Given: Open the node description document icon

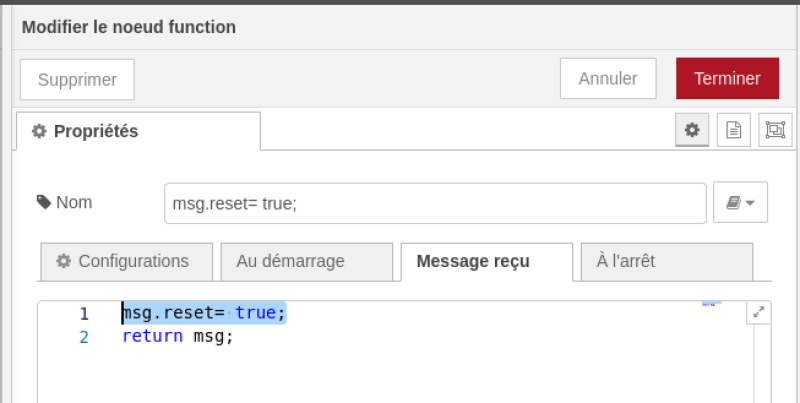Looking at the screenshot, I should pos(733,130).
